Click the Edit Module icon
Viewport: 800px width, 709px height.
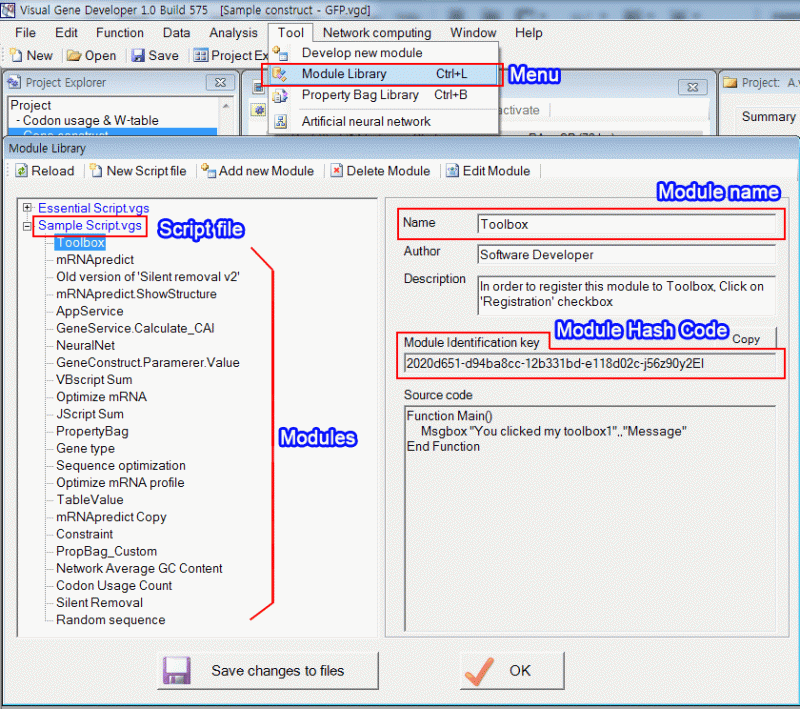coord(453,171)
